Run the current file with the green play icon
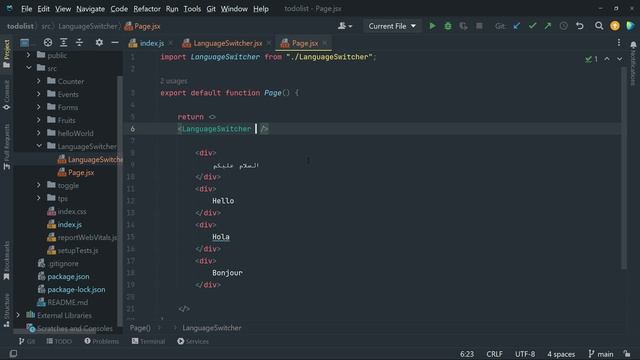 pyautogui.click(x=432, y=26)
